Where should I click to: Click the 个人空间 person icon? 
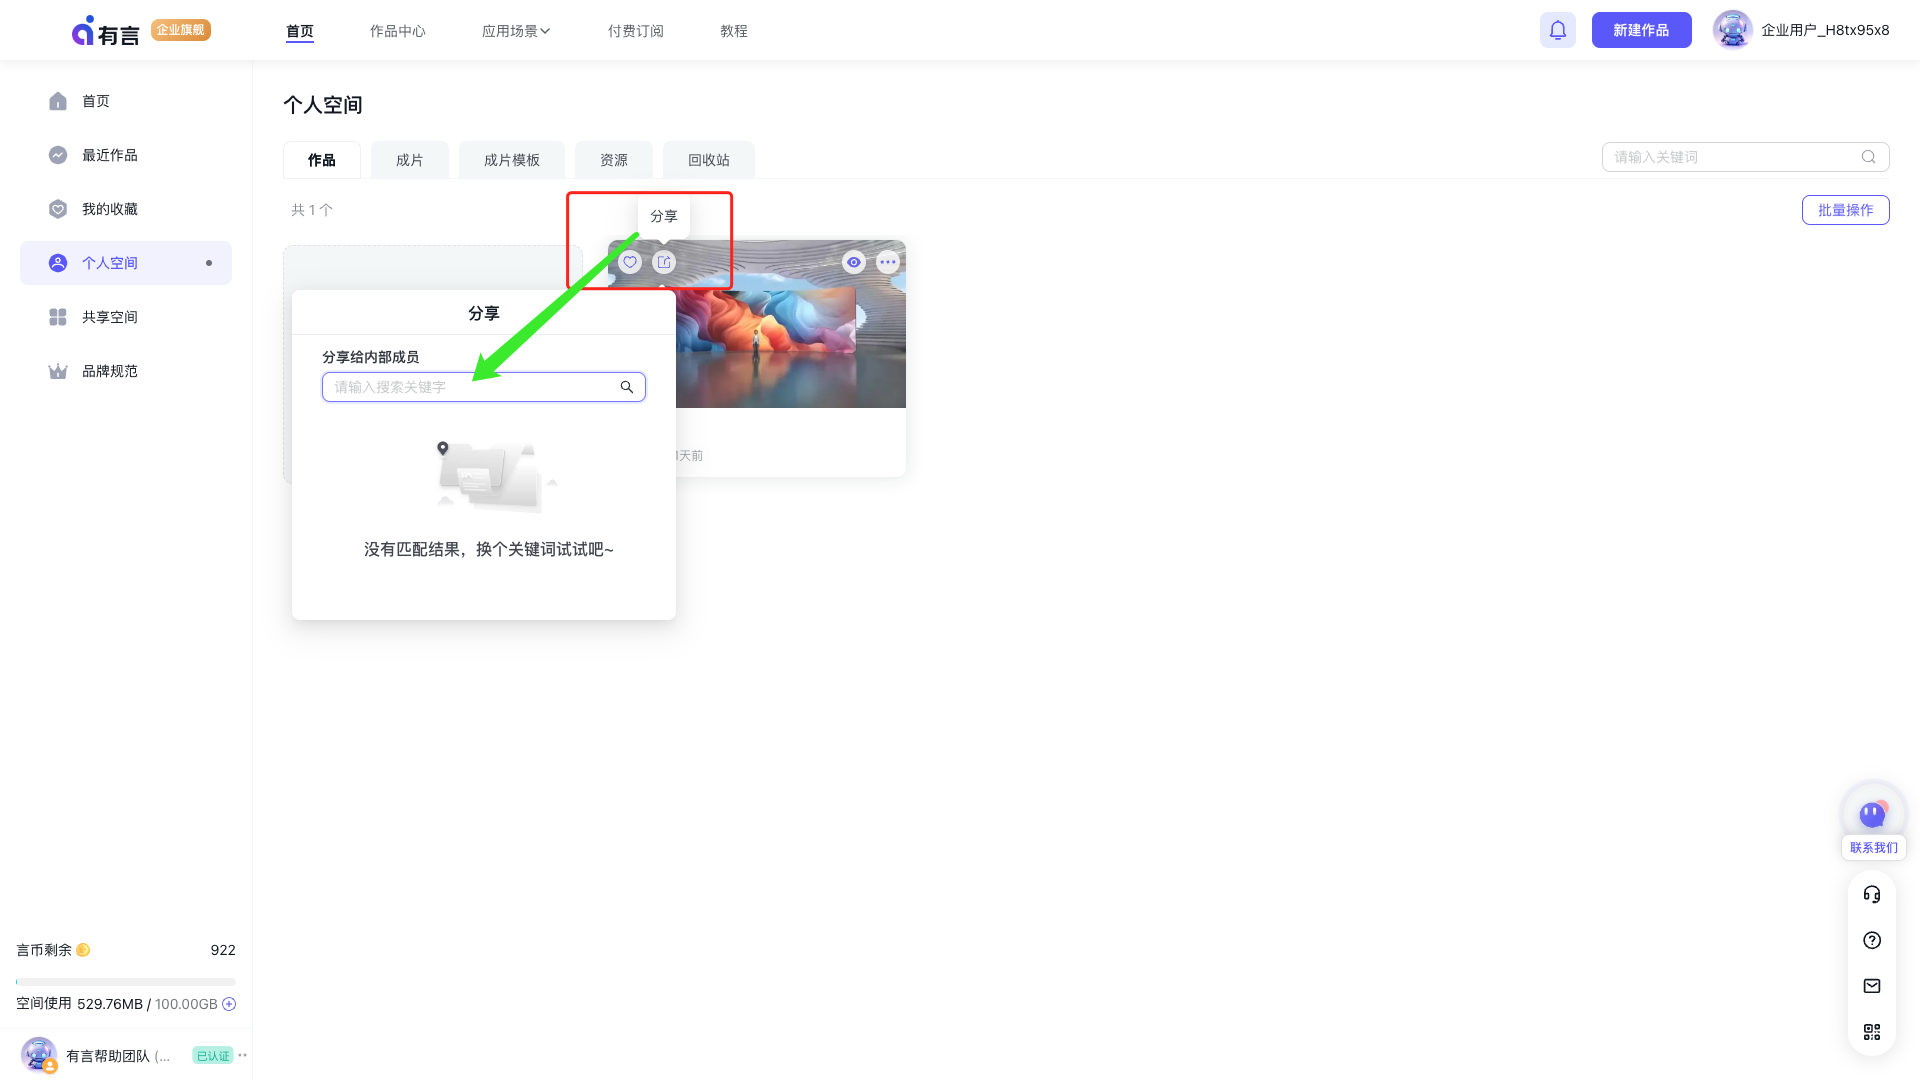pyautogui.click(x=58, y=263)
